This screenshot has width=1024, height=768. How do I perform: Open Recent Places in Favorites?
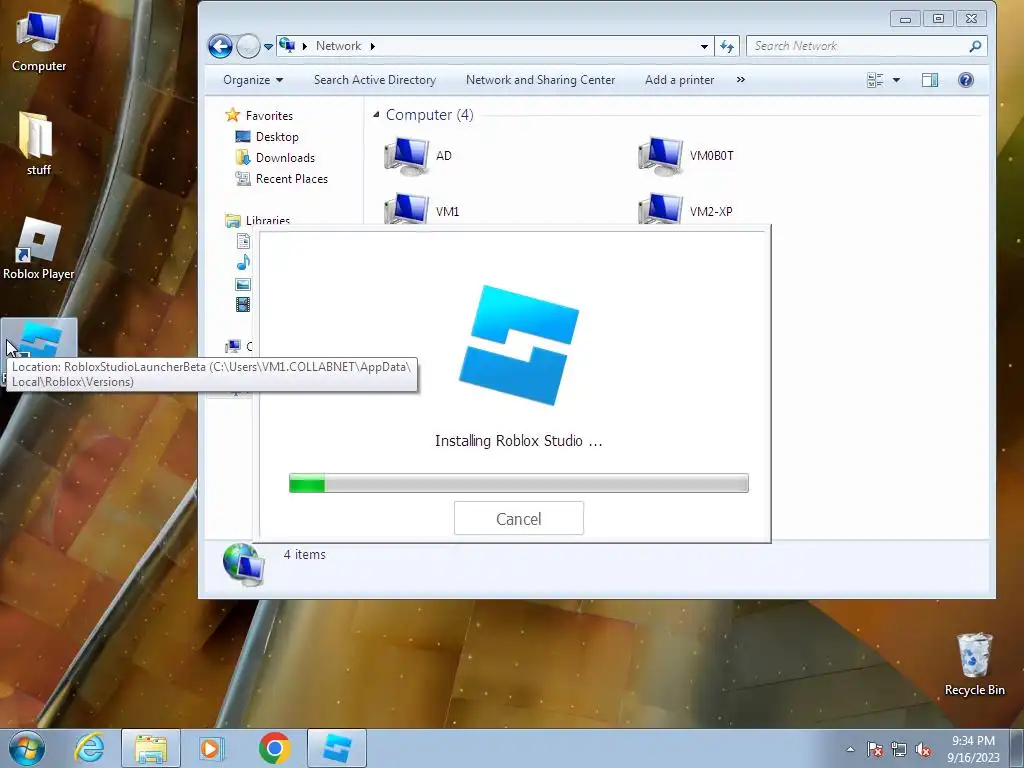pos(281,178)
